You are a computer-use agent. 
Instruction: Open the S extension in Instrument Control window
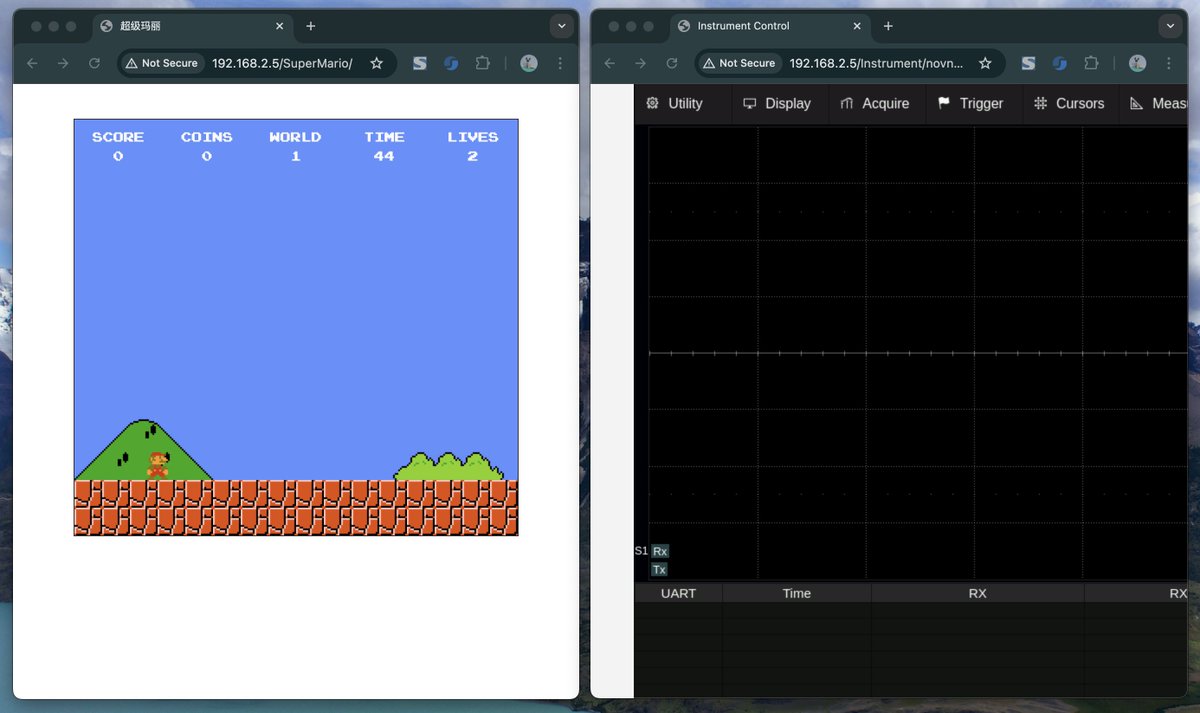[1027, 63]
